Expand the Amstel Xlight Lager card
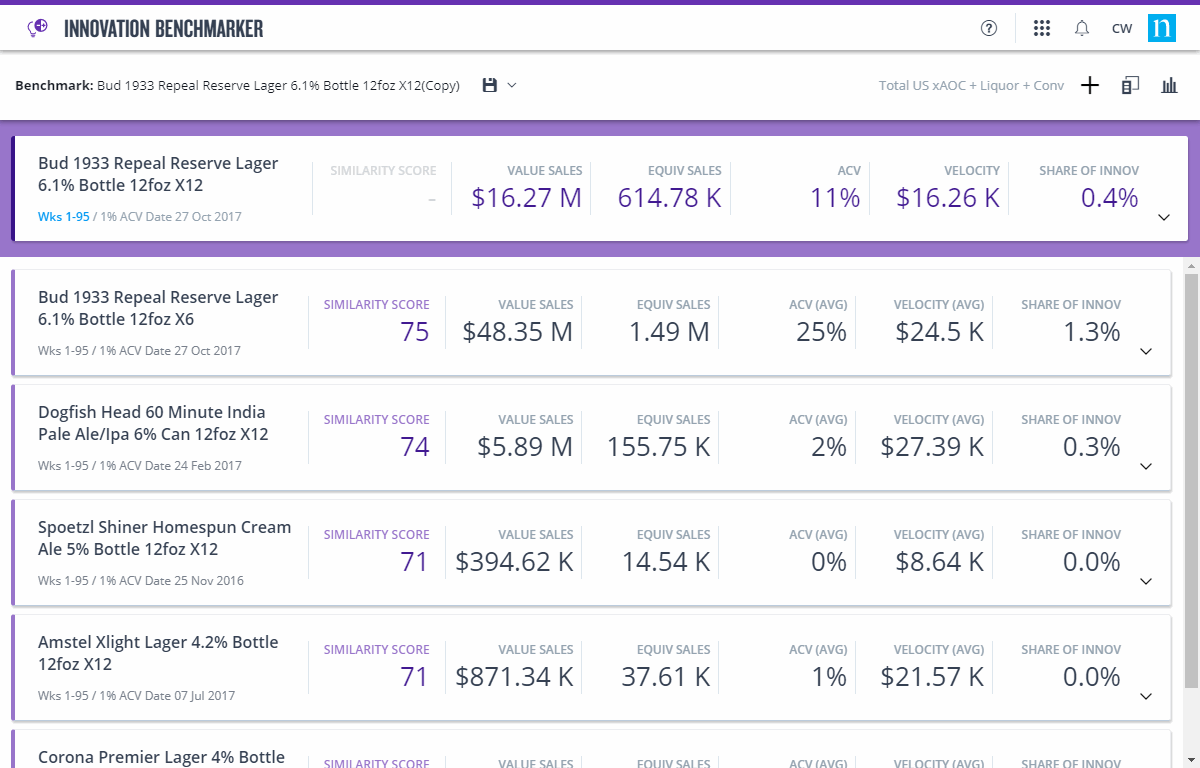The width and height of the screenshot is (1200, 768). pyautogui.click(x=1146, y=696)
